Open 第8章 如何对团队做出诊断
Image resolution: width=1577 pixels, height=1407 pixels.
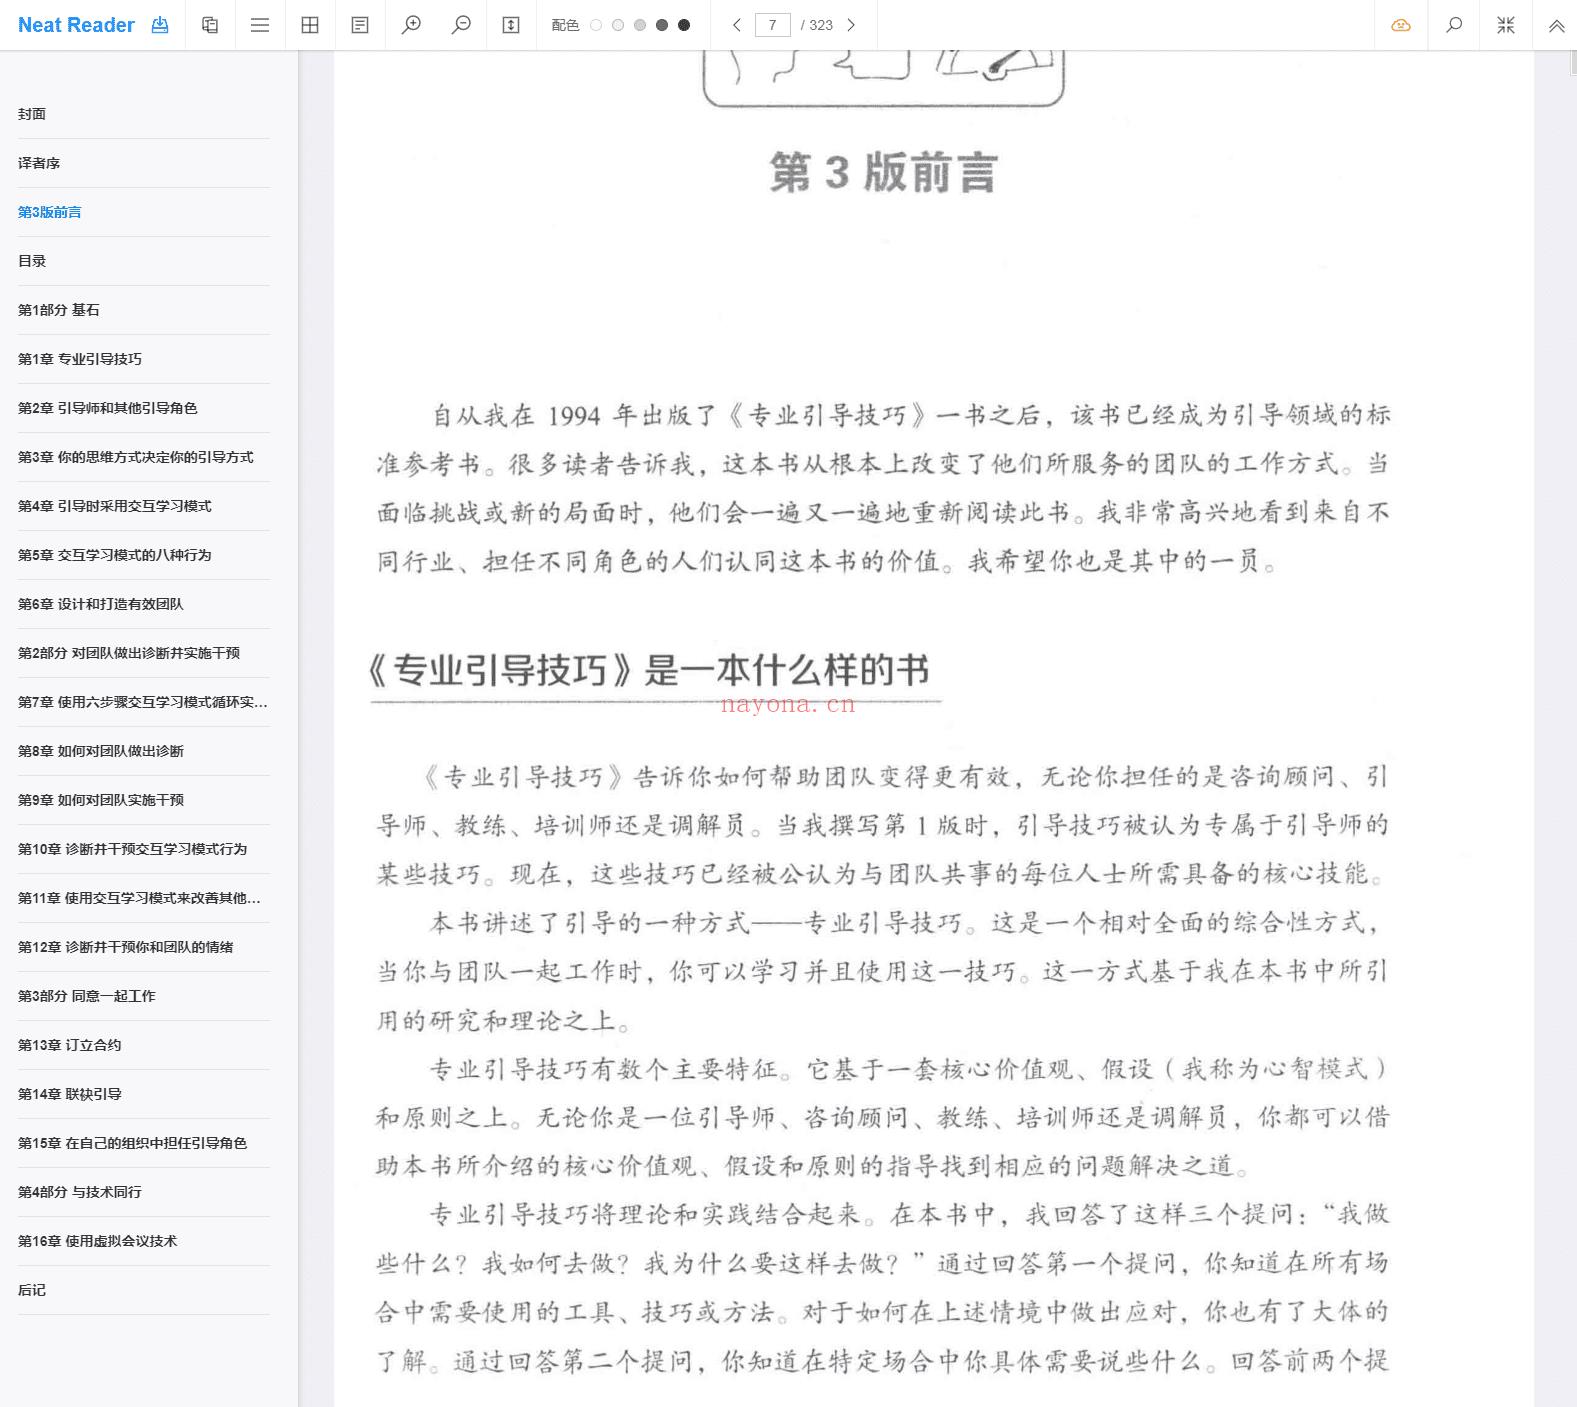pos(144,751)
